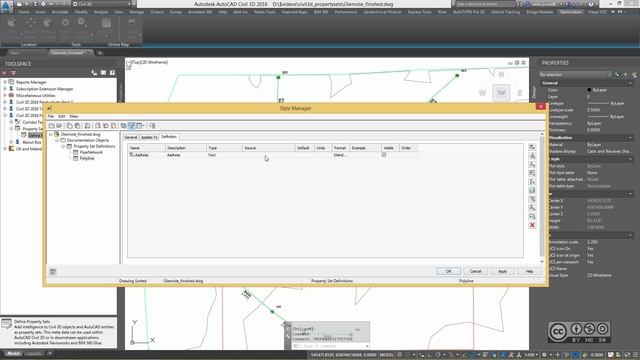Open the Analyze ribbon tab

pos(101,12)
